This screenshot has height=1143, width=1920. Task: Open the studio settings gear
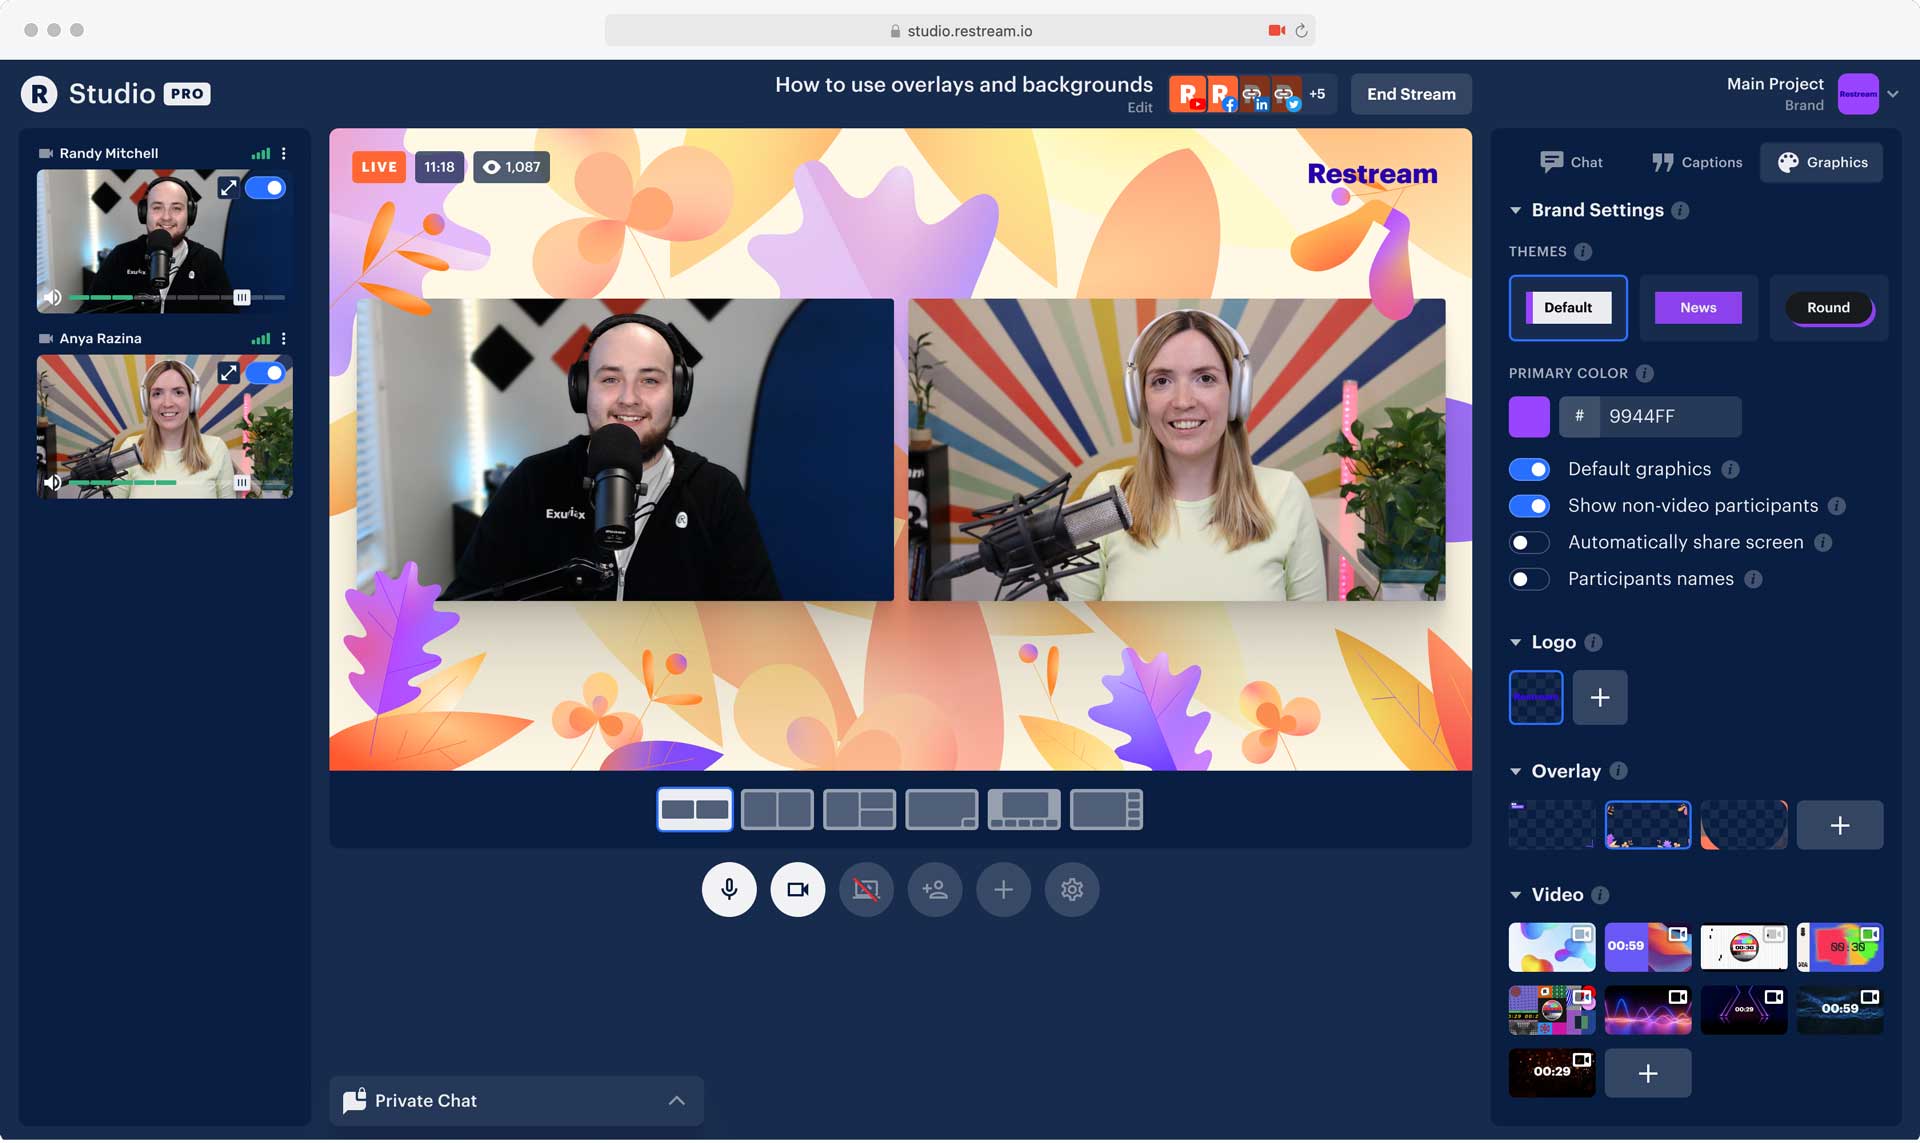(1072, 889)
